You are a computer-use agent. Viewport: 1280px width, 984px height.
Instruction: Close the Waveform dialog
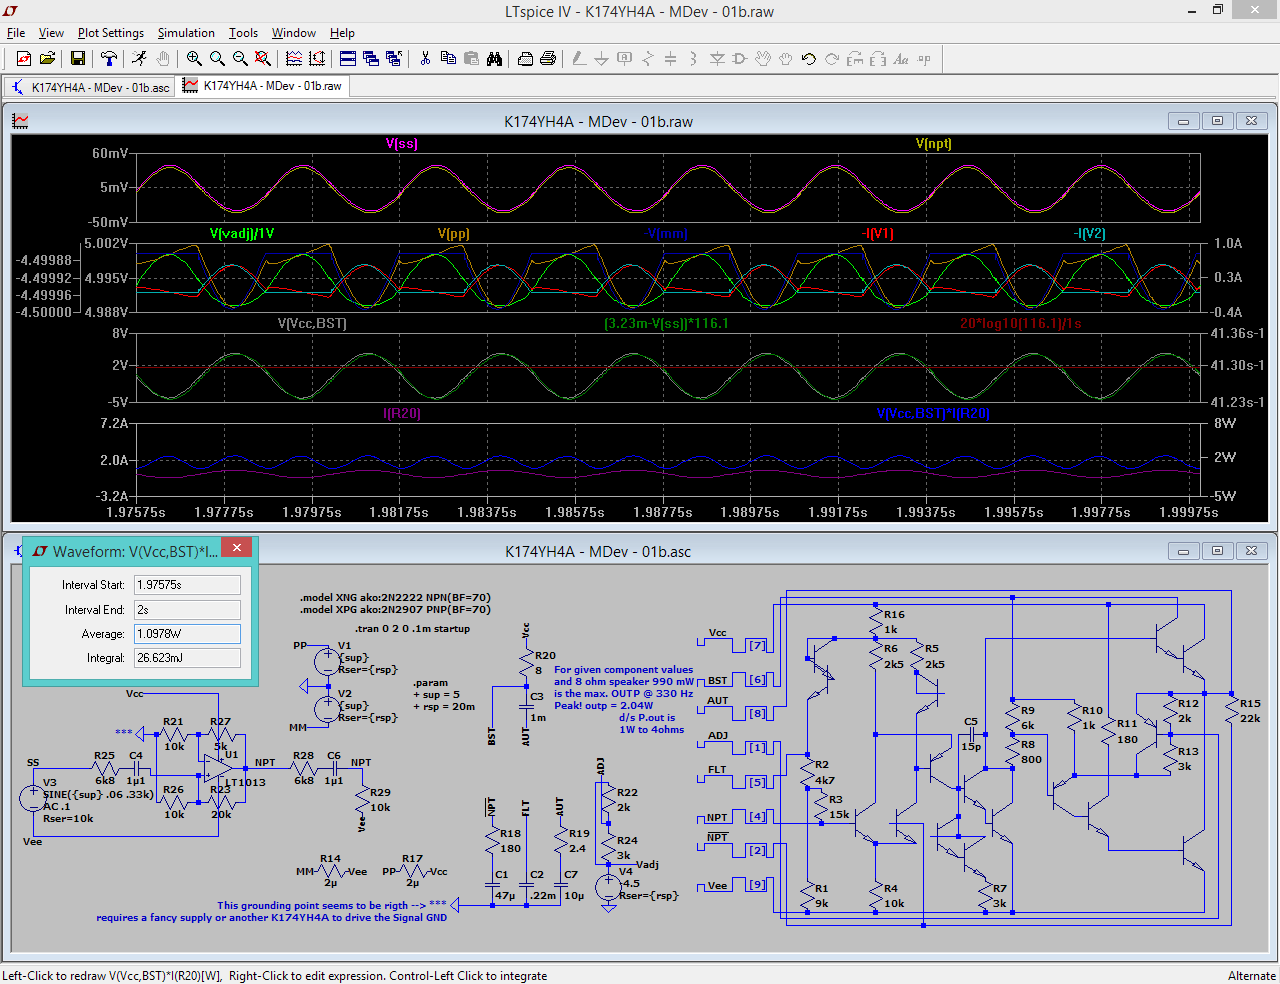236,547
